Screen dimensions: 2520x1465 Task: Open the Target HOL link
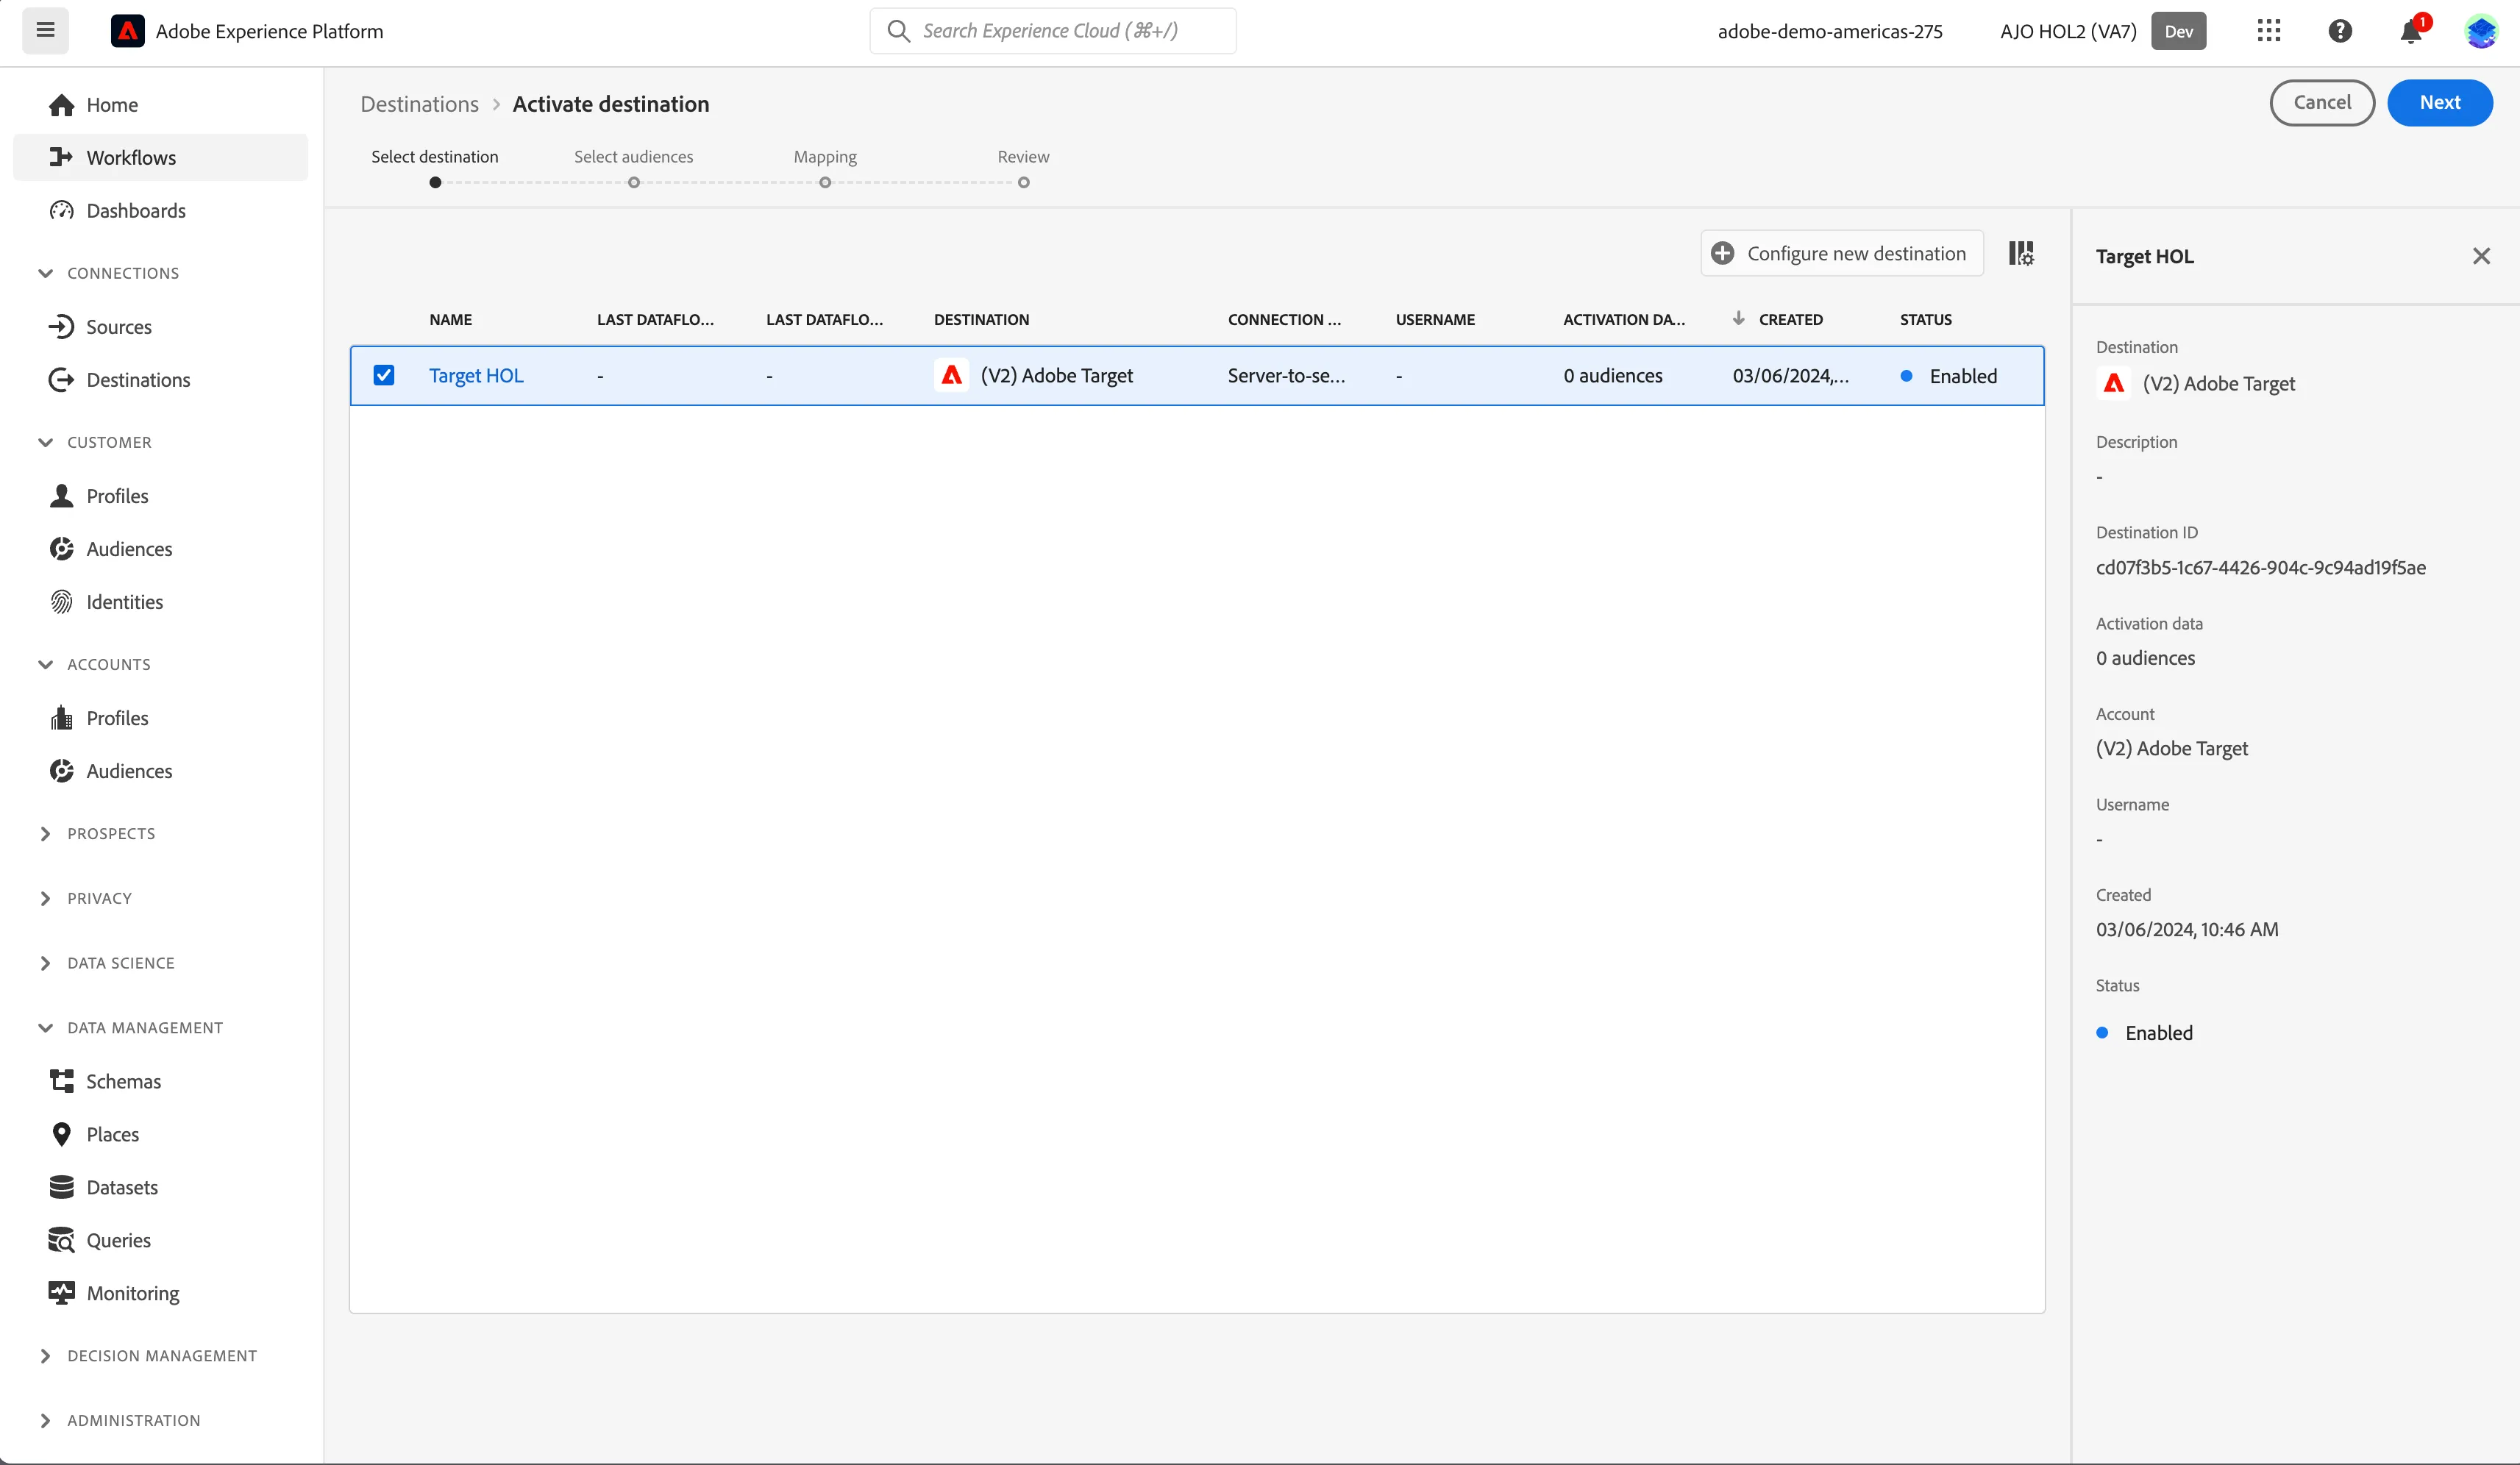(x=476, y=375)
